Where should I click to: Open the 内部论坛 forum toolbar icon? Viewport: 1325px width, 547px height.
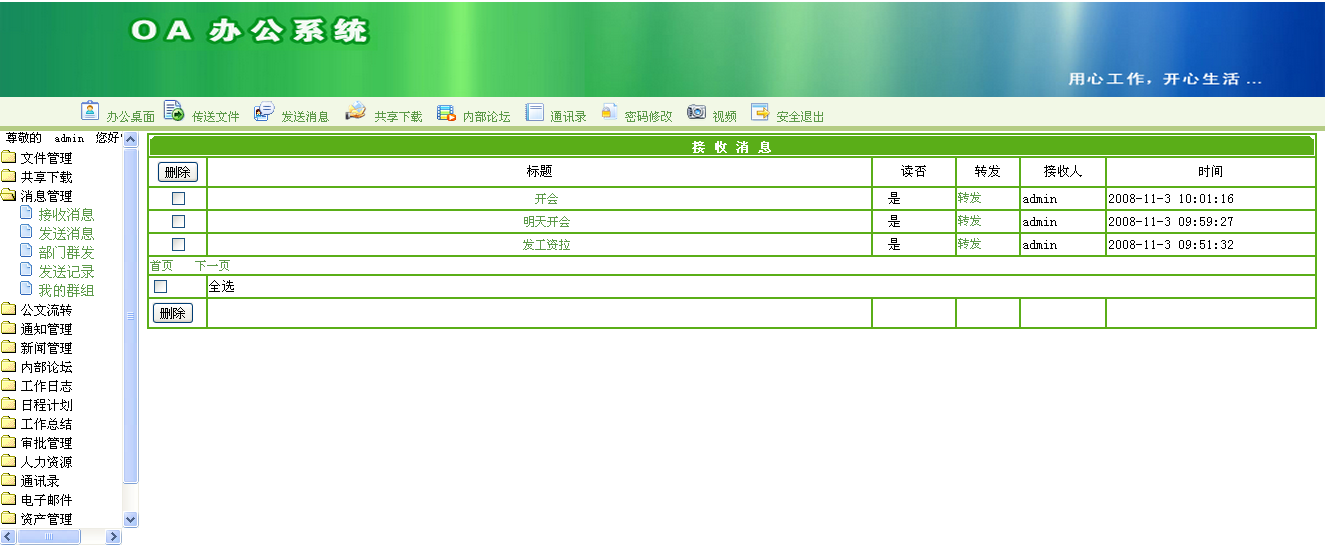(x=446, y=112)
